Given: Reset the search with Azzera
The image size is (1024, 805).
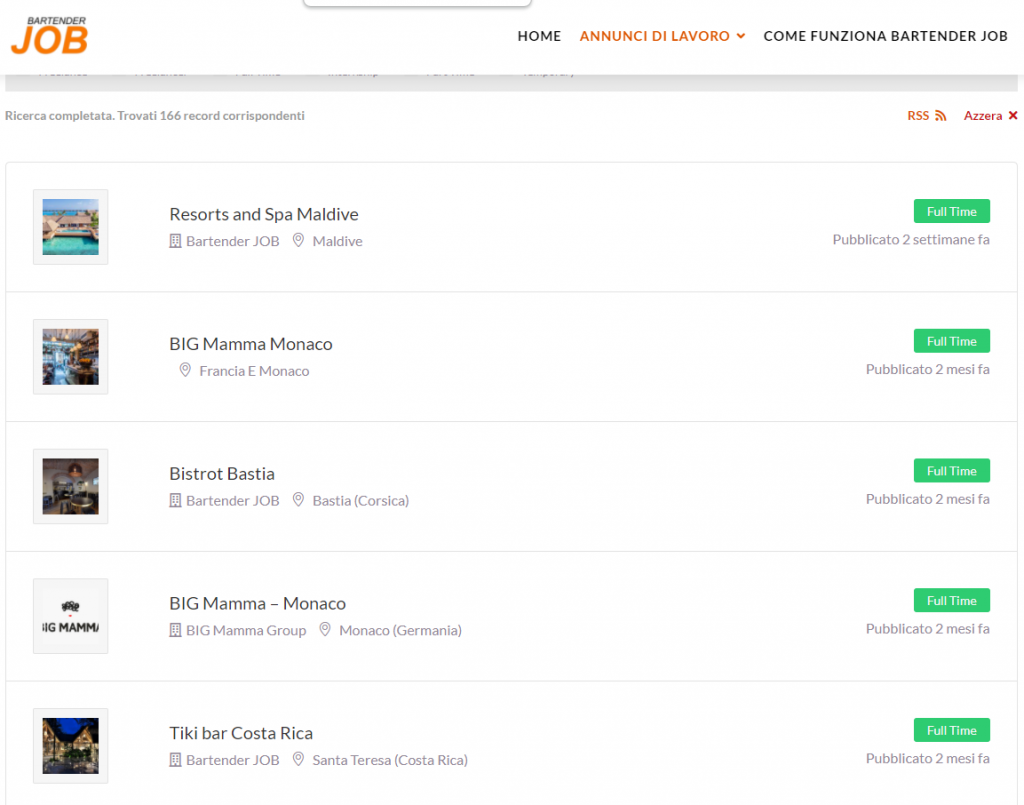Looking at the screenshot, I should 990,116.
